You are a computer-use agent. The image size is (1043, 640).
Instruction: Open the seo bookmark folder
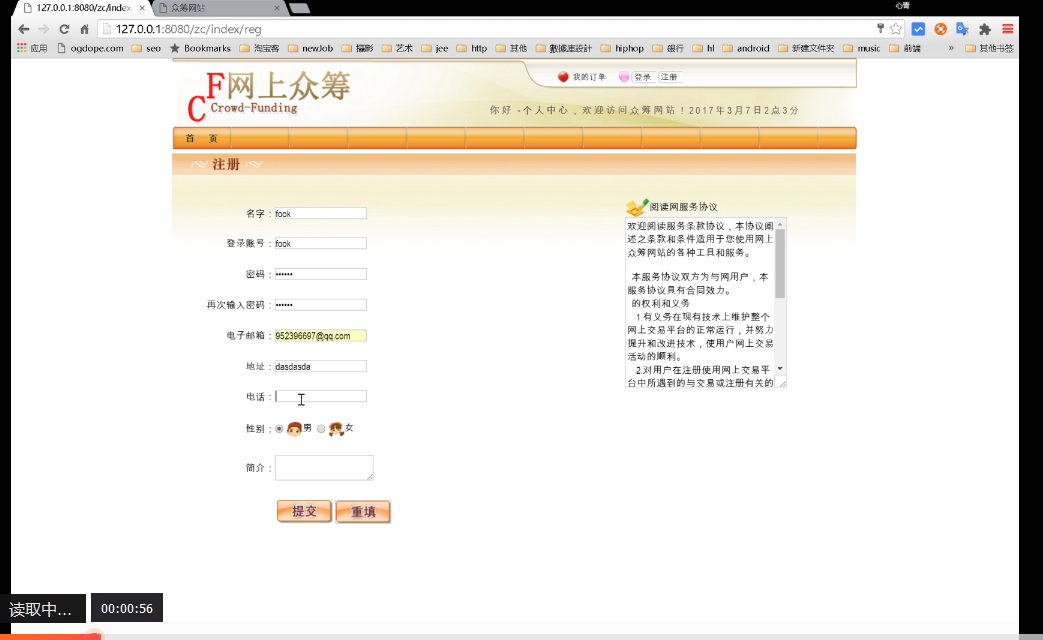pos(146,48)
